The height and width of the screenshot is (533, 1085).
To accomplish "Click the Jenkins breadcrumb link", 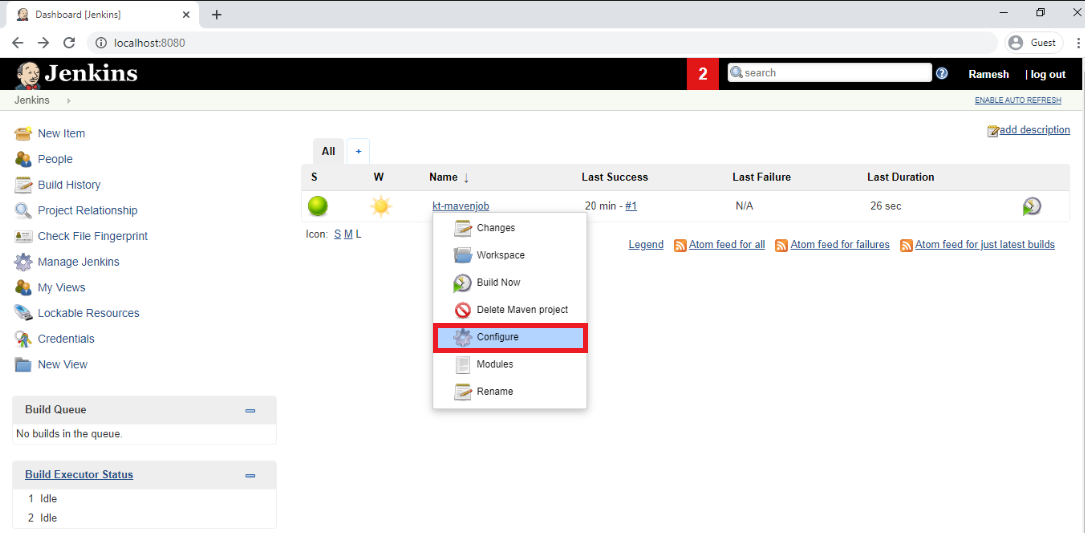I will [x=32, y=100].
